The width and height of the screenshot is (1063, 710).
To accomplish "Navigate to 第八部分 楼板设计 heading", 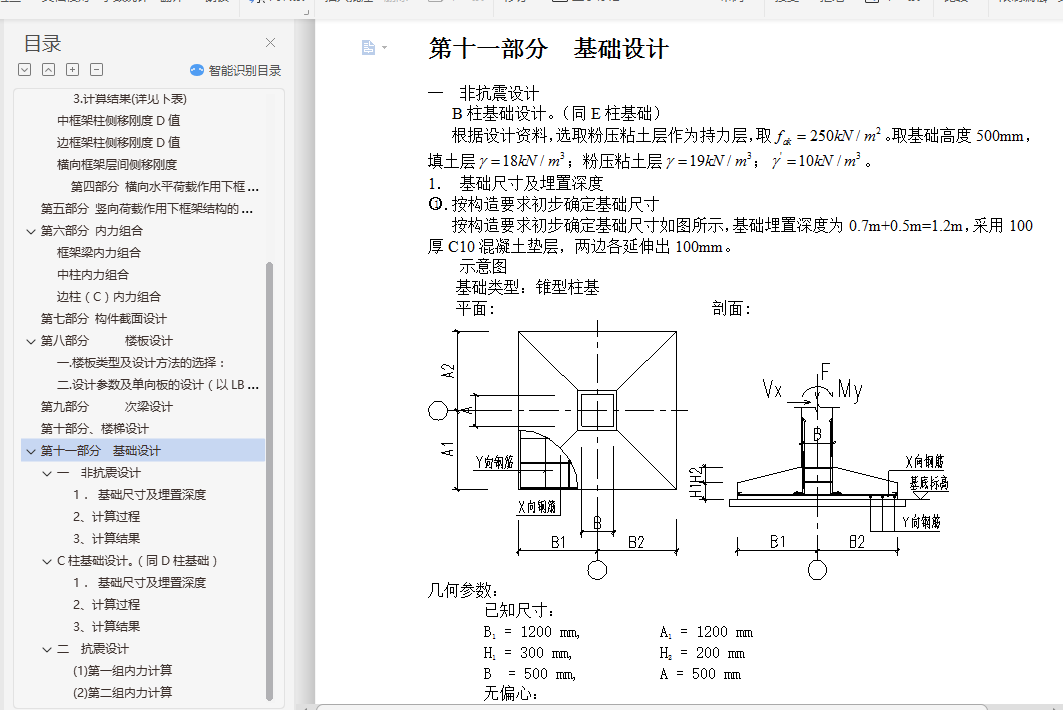I will [x=106, y=340].
